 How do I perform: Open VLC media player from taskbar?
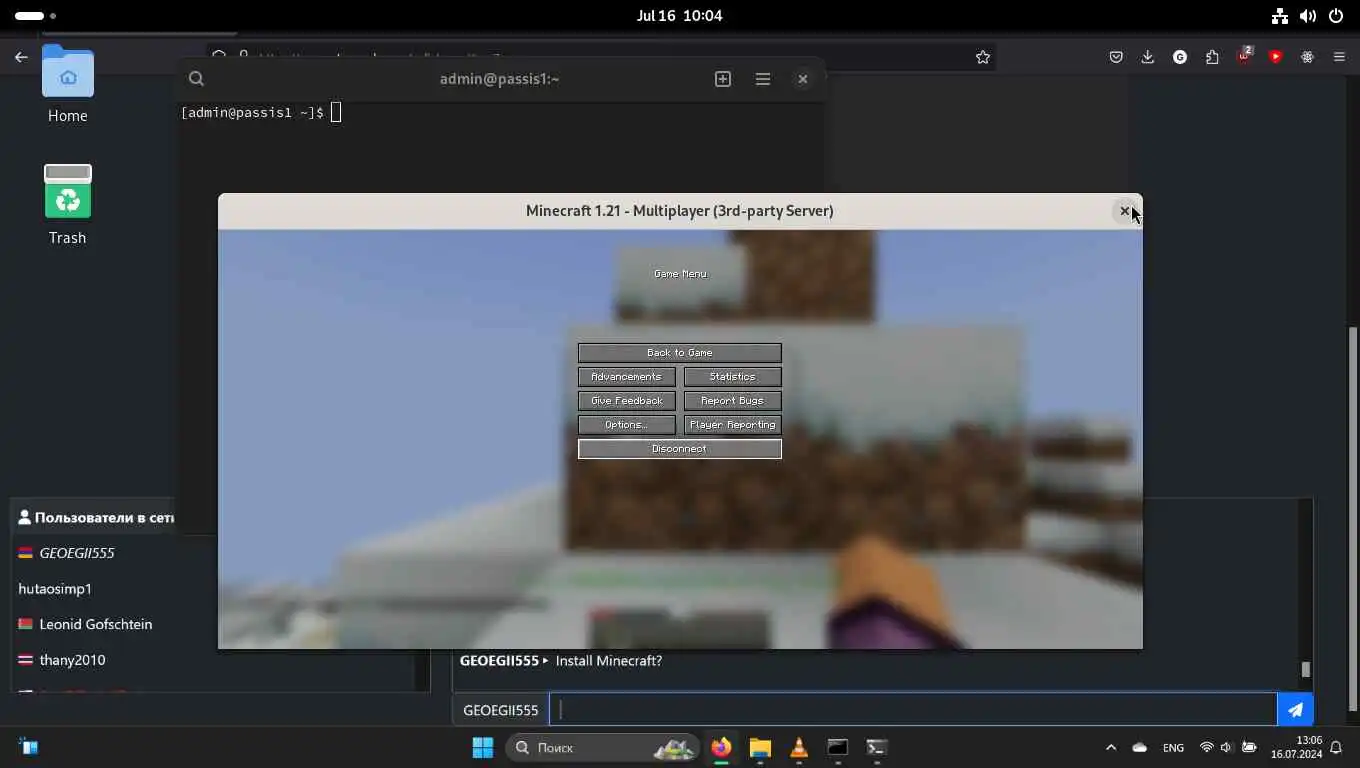pos(799,747)
